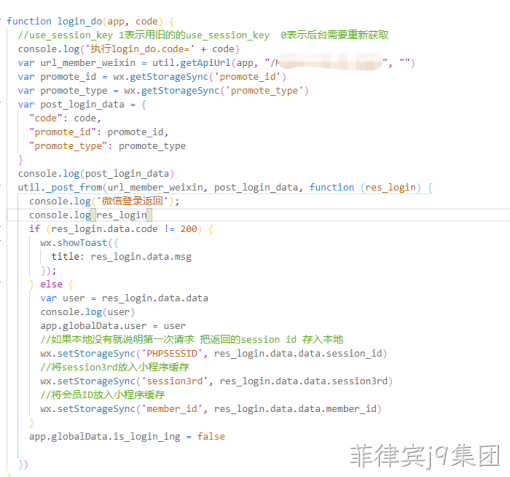Screen dimensions: 510x477
Task: Click the 'session3rd' string literal
Action: (x=174, y=381)
